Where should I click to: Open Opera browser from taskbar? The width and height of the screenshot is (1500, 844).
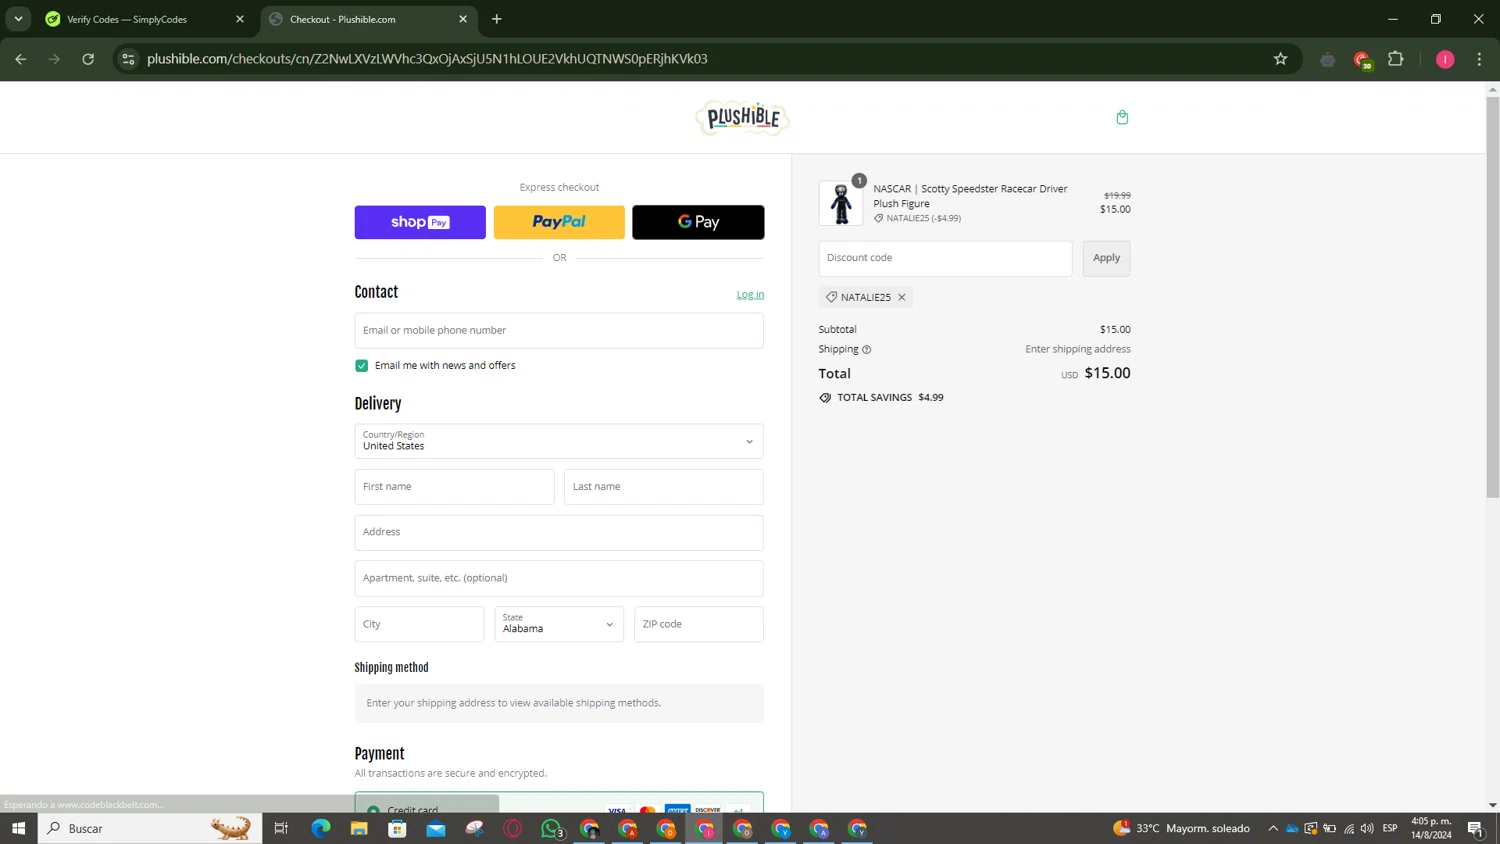(x=513, y=828)
